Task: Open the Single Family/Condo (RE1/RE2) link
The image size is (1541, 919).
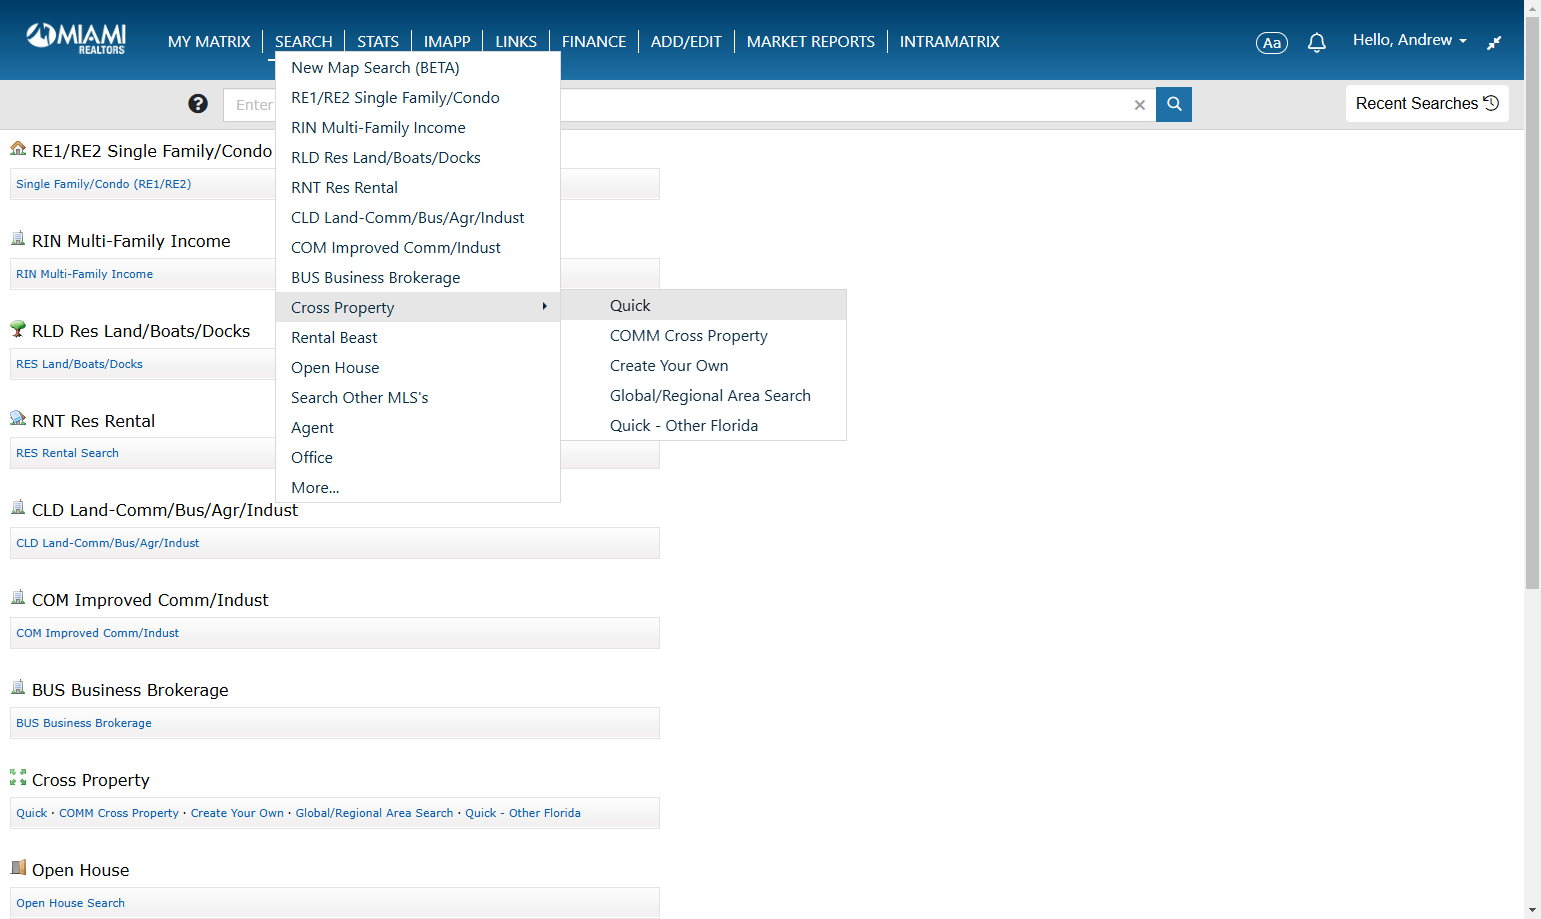Action: (x=104, y=184)
